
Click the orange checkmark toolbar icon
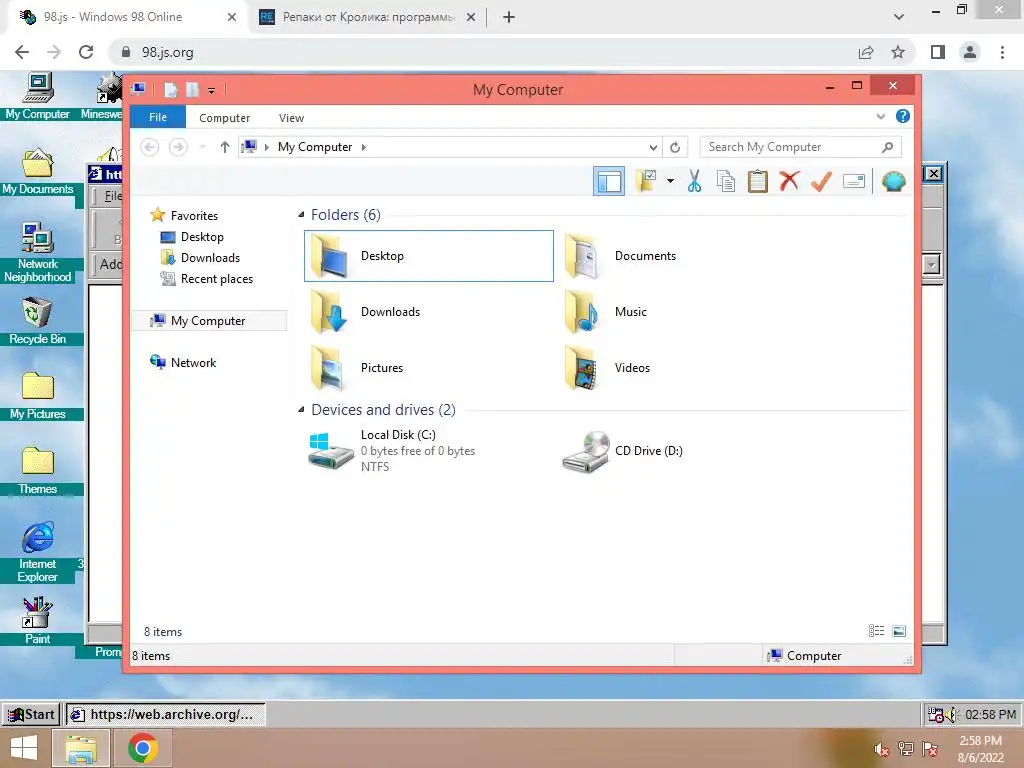click(821, 181)
